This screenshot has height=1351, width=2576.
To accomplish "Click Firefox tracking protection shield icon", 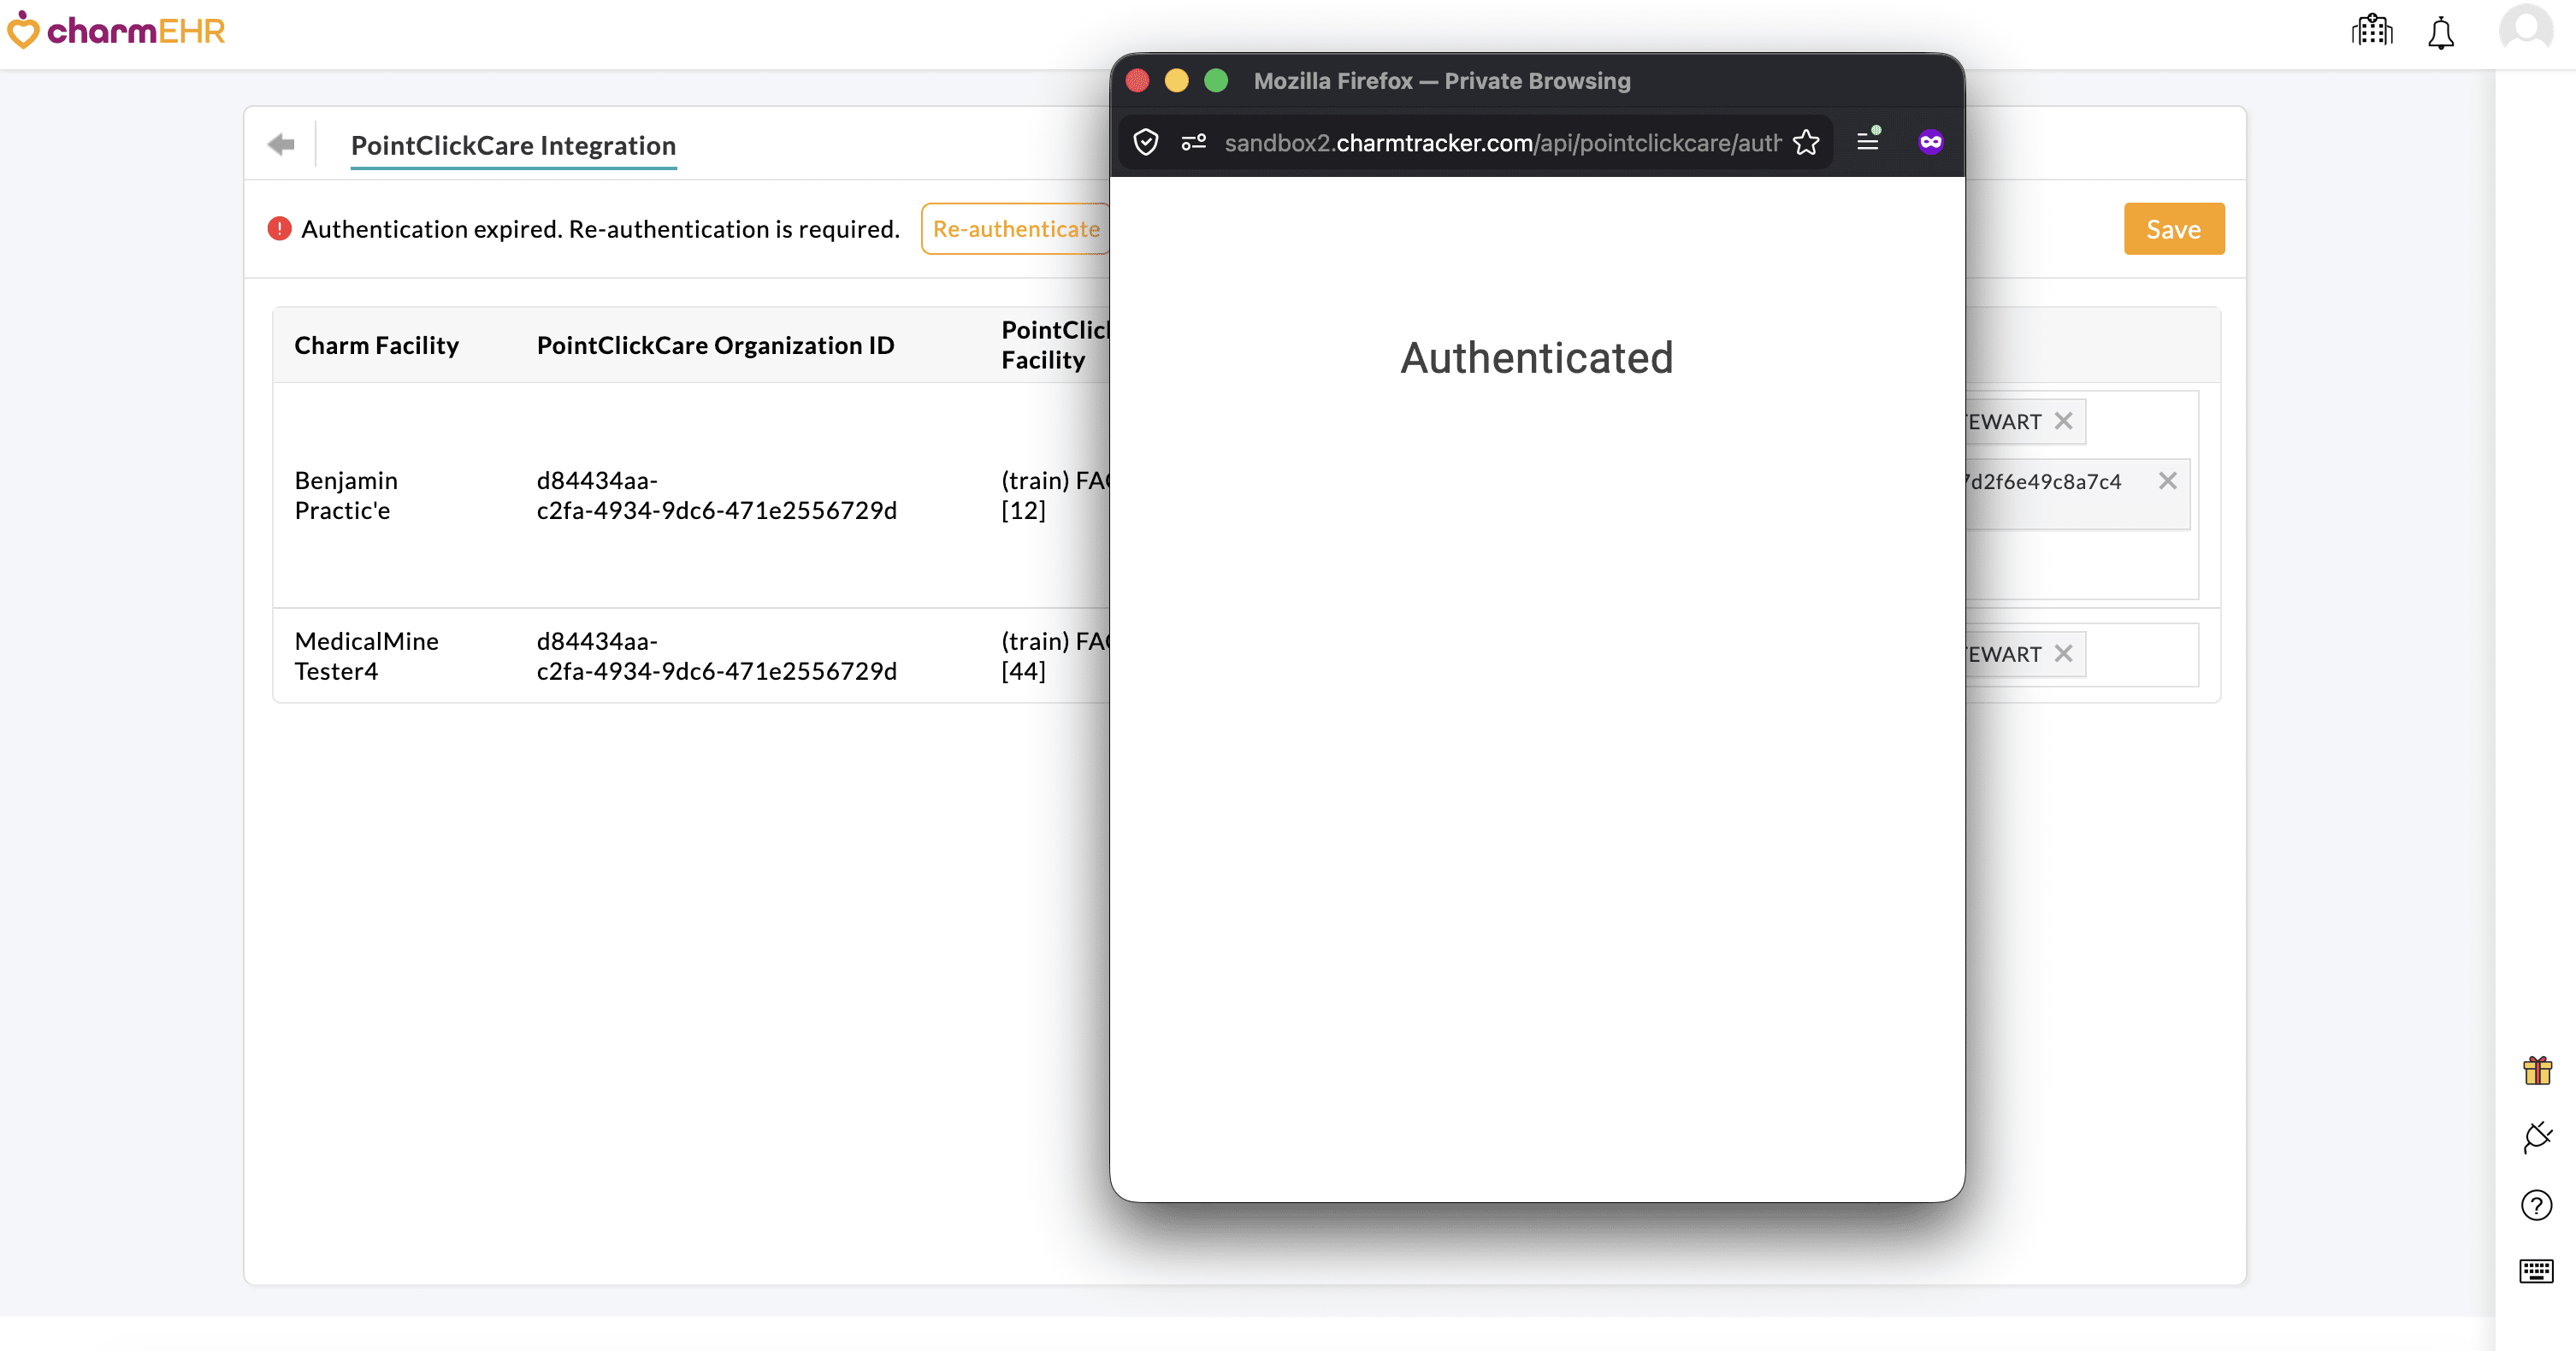I will tap(1146, 142).
